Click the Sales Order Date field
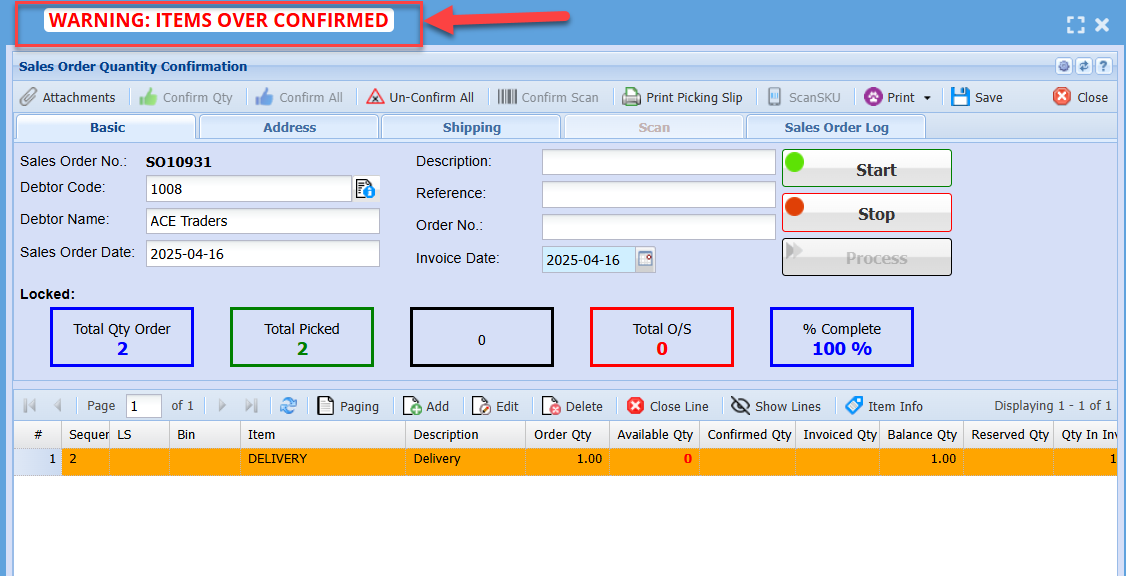The image size is (1126, 576). (263, 254)
